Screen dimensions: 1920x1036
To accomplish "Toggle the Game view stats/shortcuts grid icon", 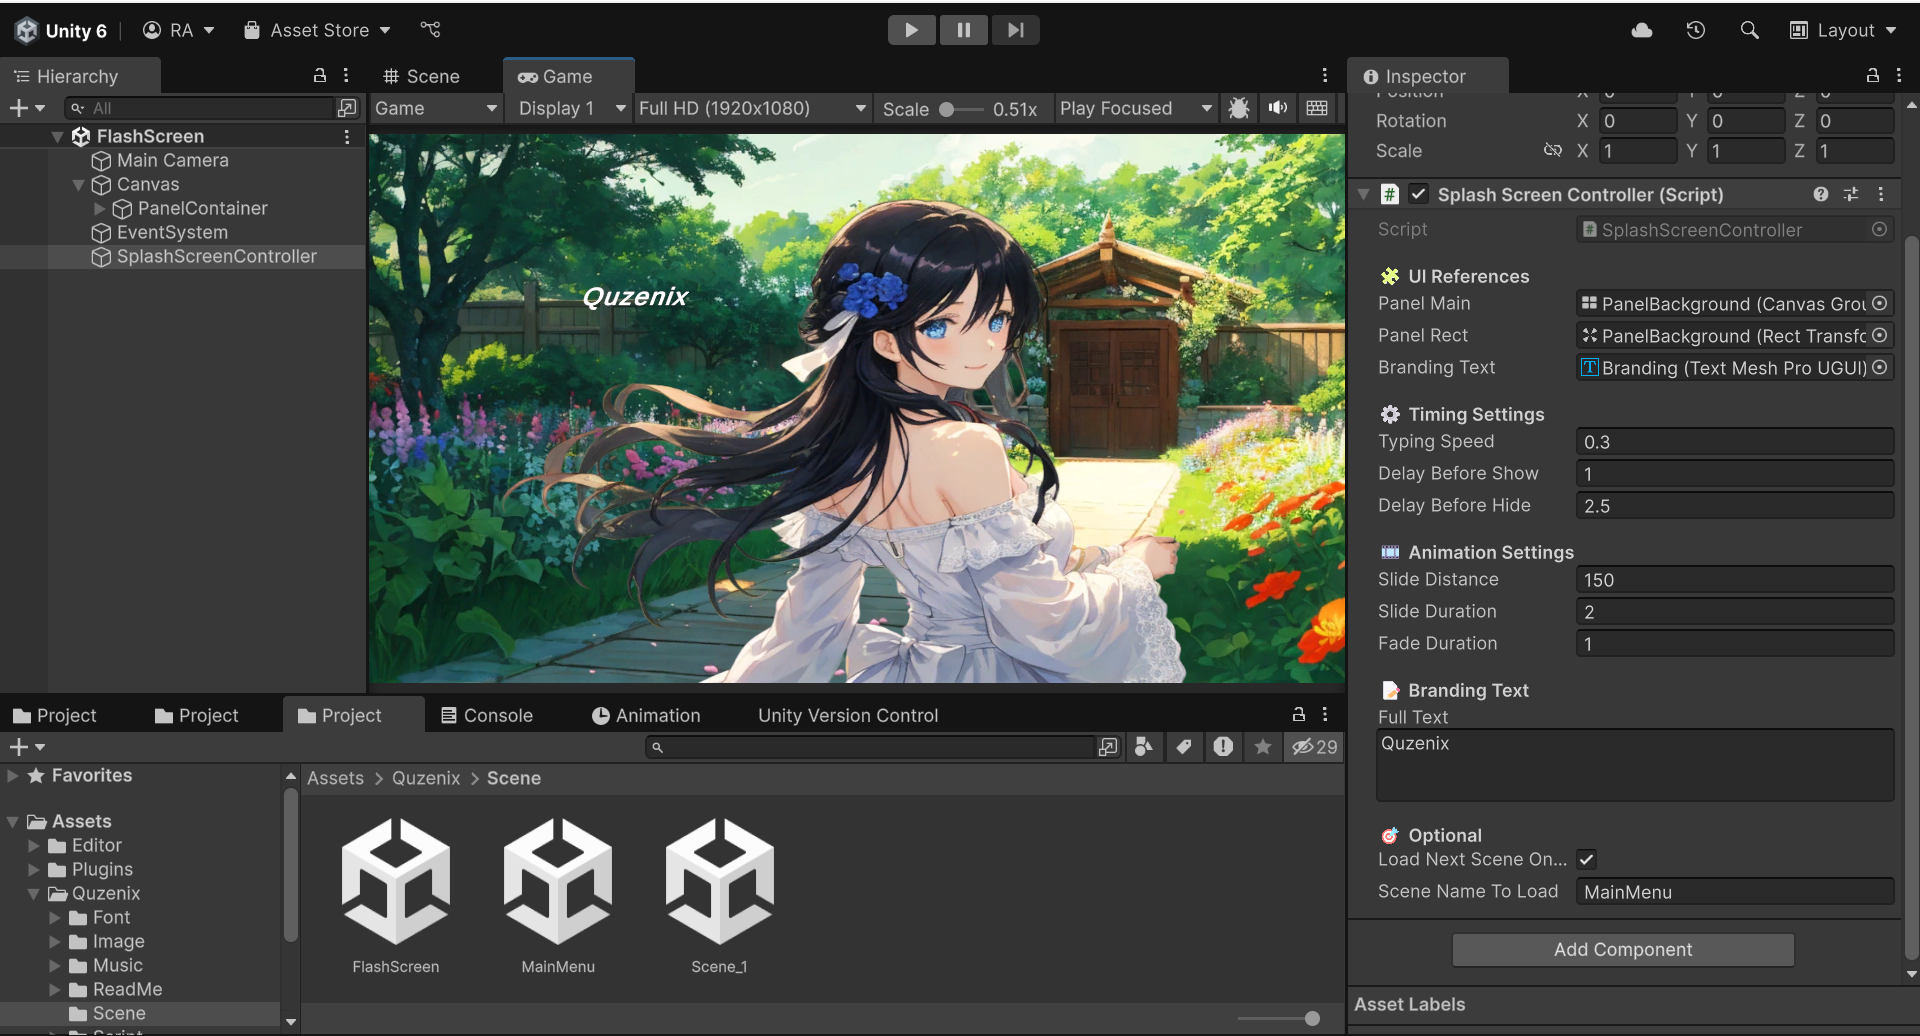I will pos(1317,108).
